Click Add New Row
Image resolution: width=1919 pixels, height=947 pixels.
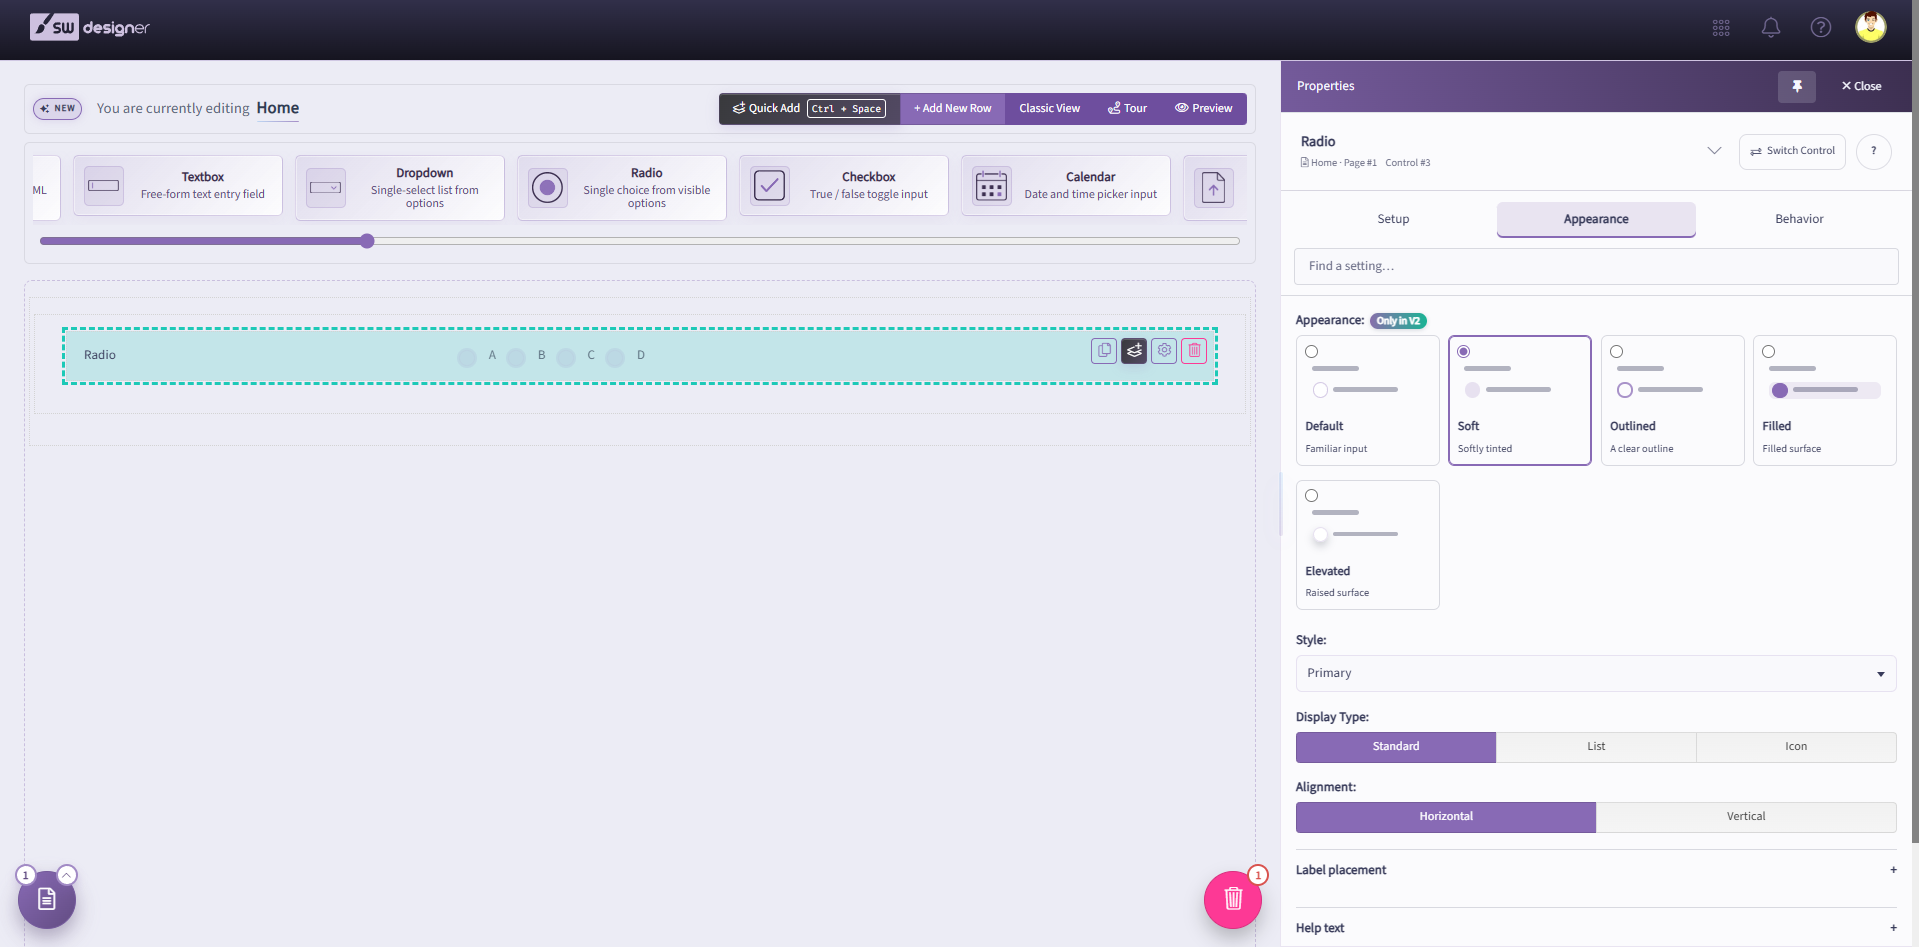(952, 109)
